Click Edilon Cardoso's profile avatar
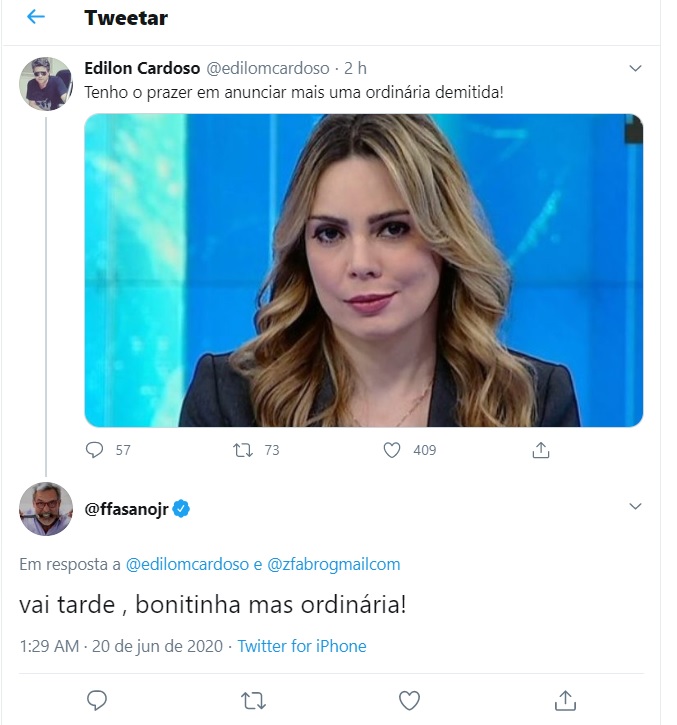677x725 pixels. coord(46,84)
